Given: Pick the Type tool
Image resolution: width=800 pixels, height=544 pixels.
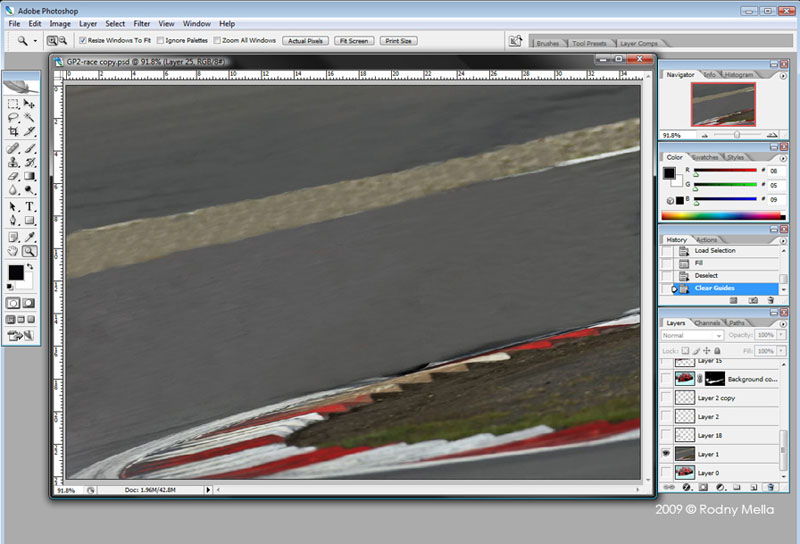Looking at the screenshot, I should click(30, 206).
